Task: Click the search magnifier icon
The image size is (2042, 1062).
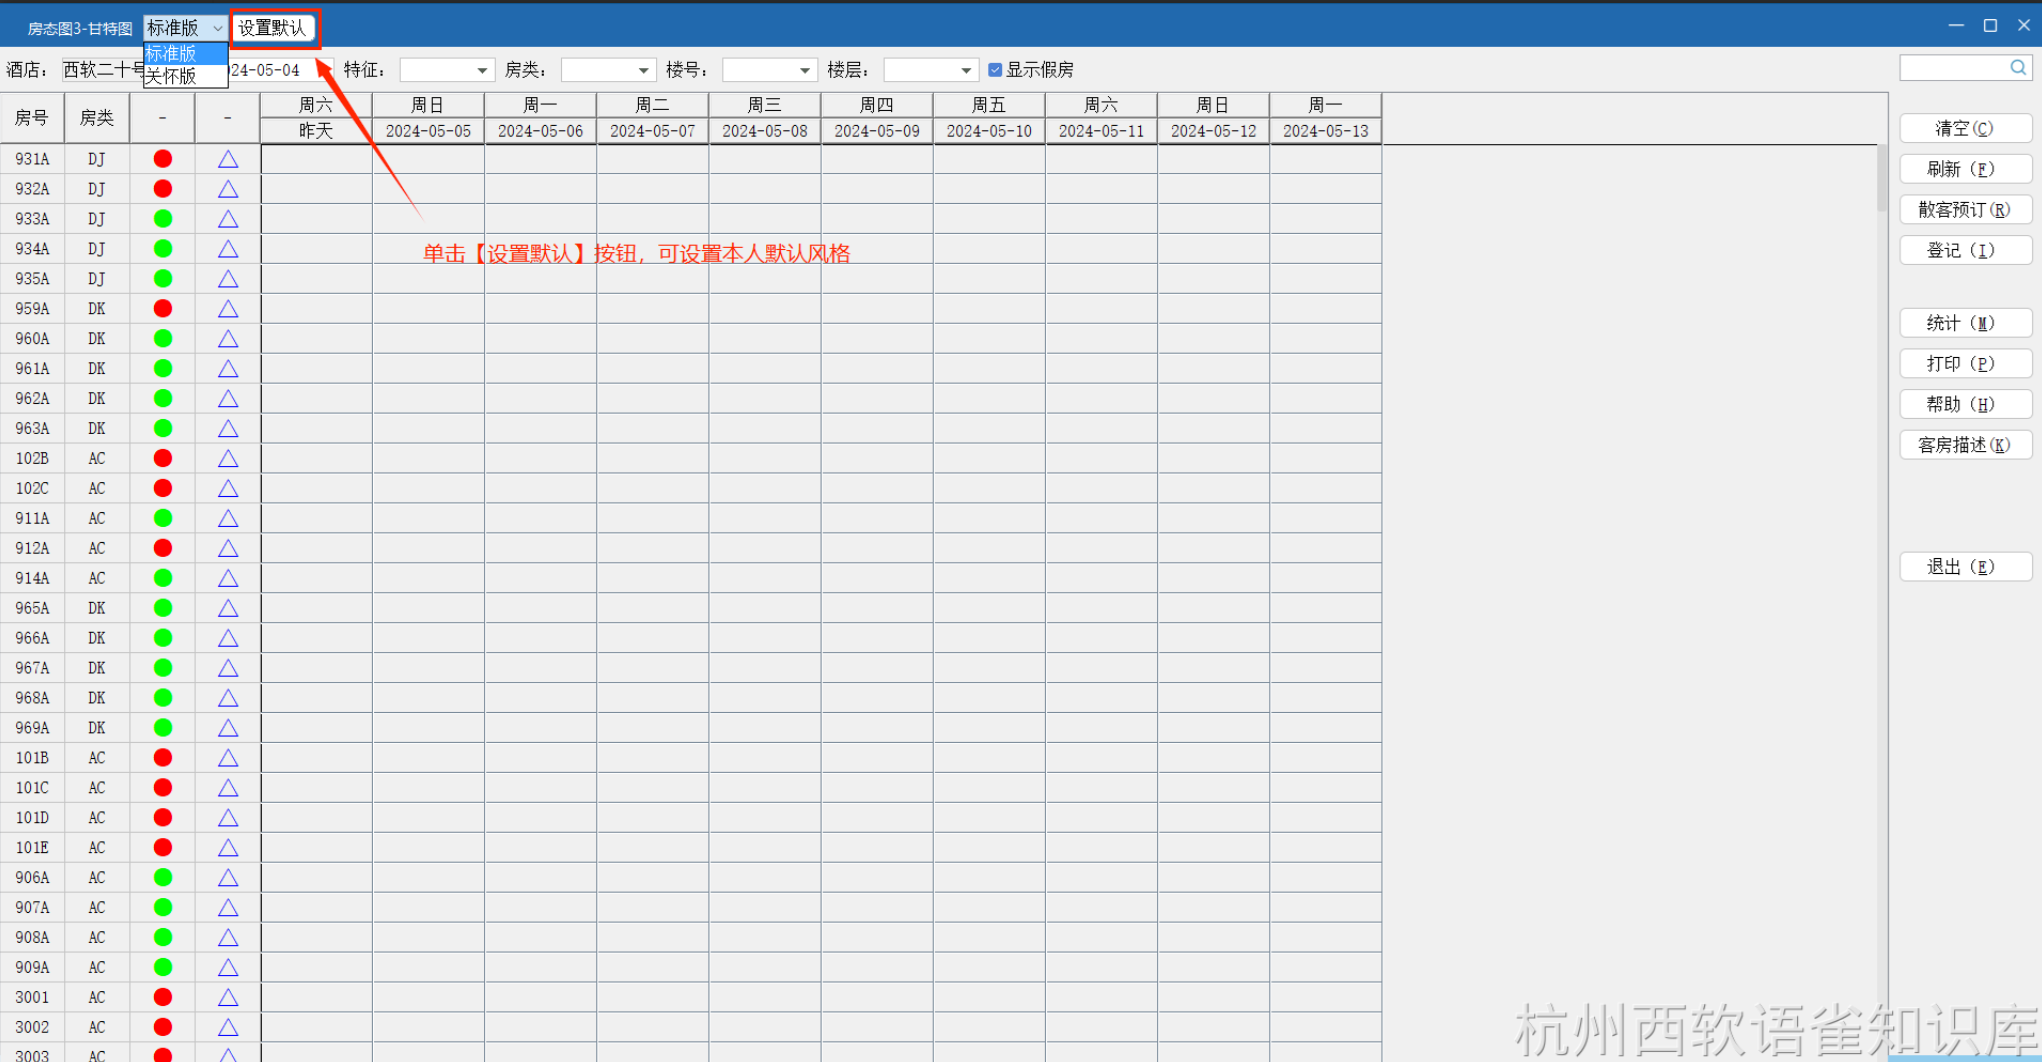Action: 2018,68
